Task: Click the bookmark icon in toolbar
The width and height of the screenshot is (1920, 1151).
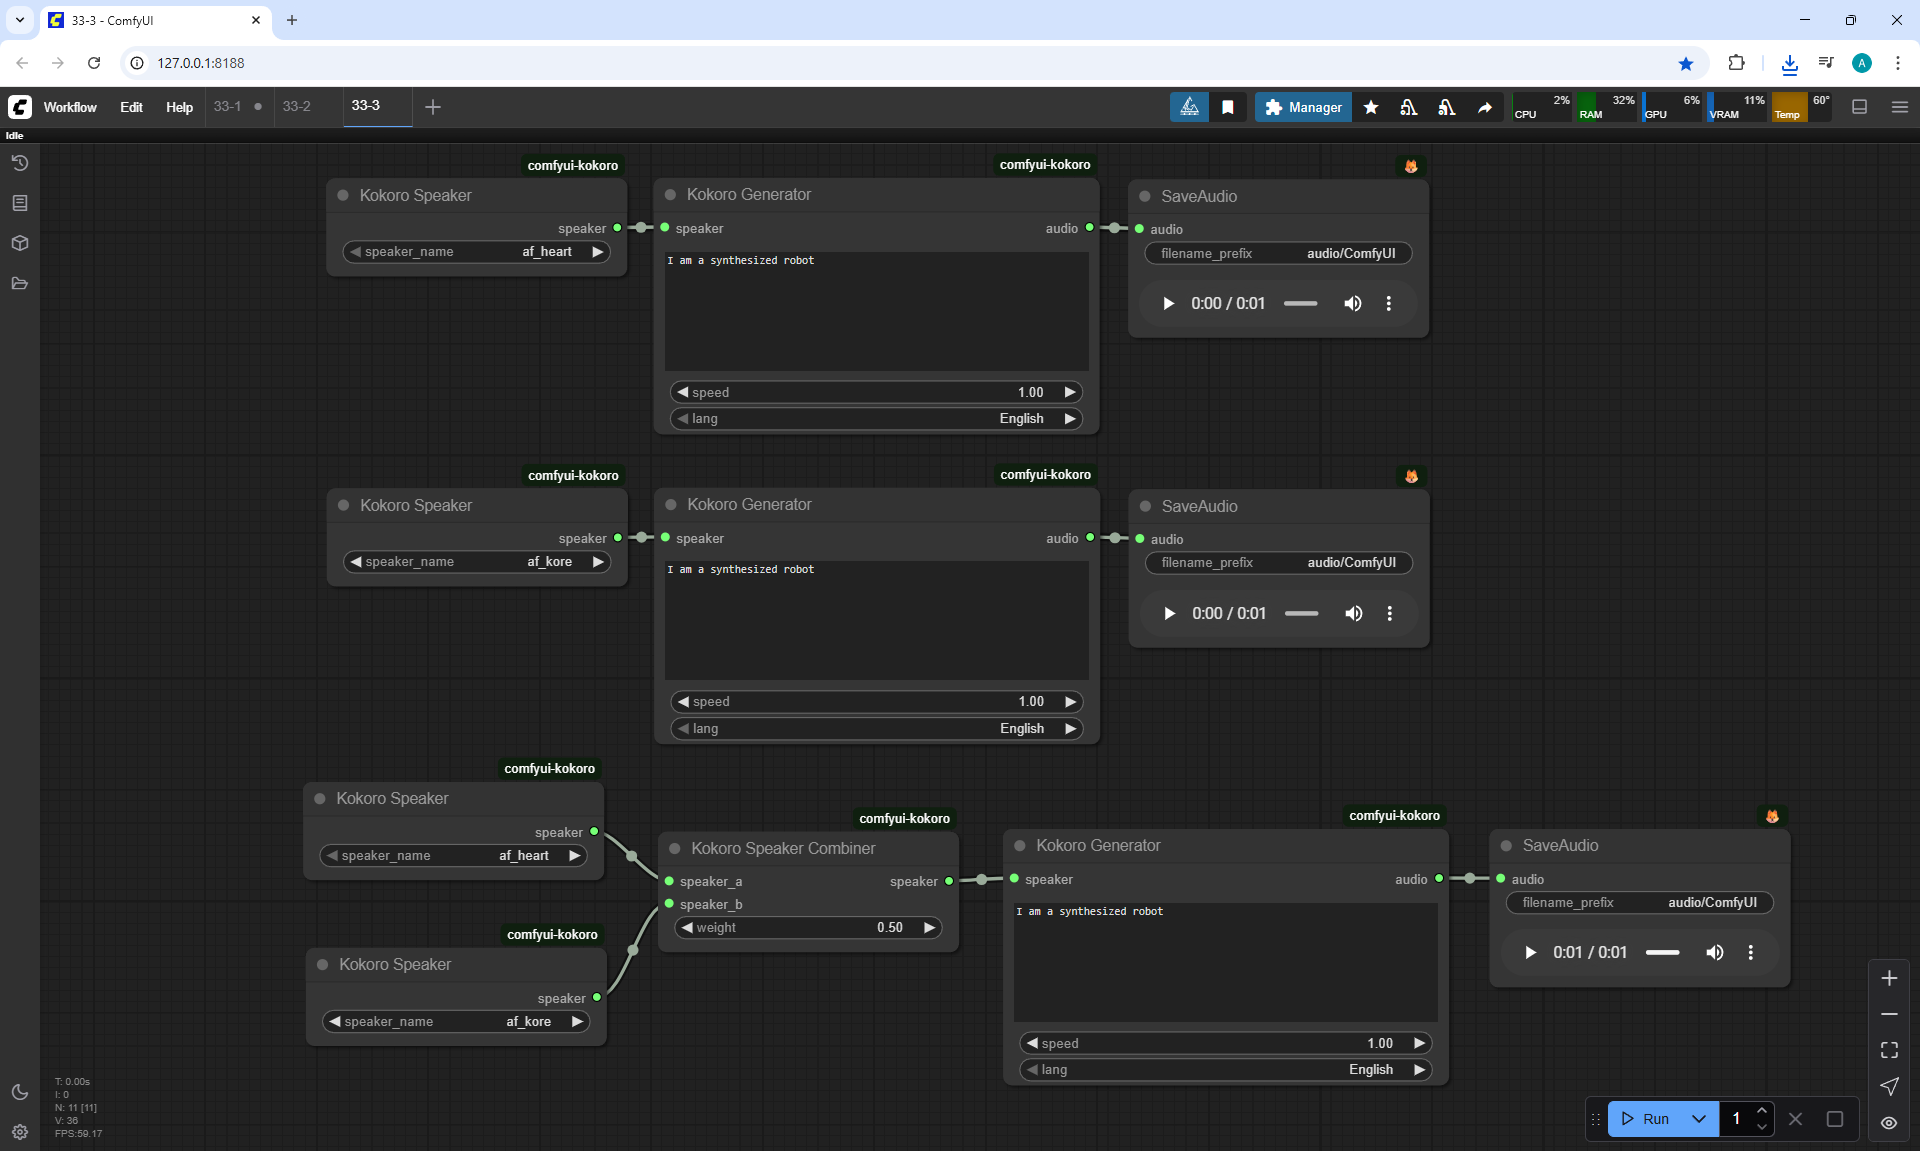Action: coord(1228,107)
